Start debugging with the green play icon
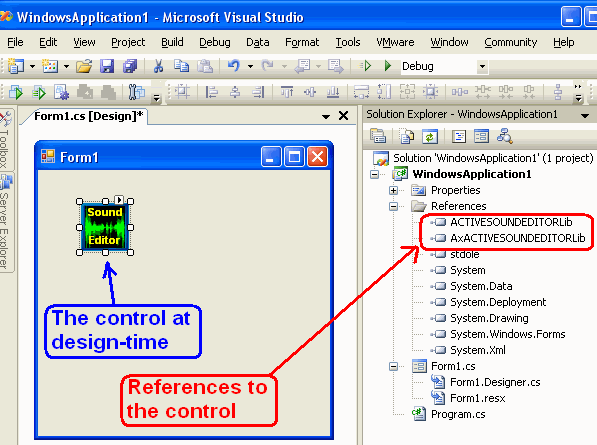 [388, 66]
